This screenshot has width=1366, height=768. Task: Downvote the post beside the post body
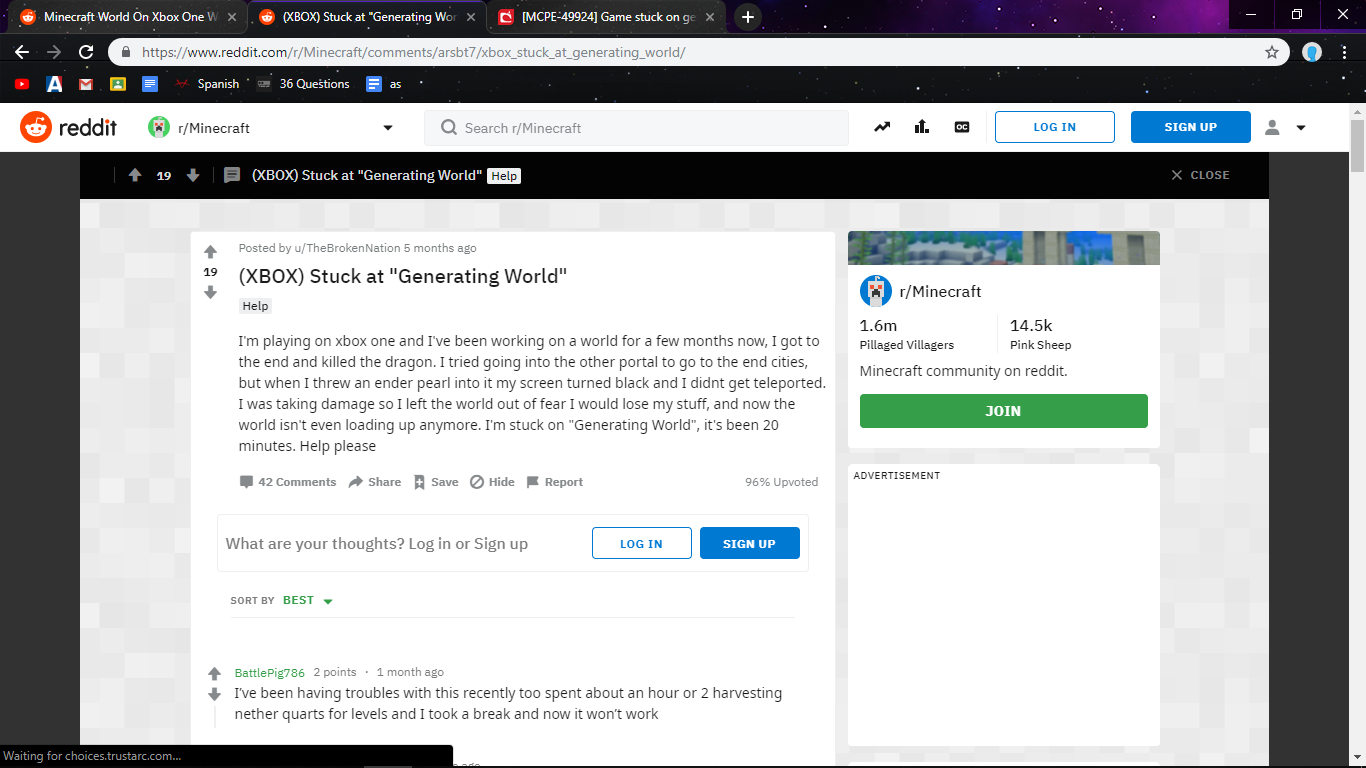[x=210, y=292]
